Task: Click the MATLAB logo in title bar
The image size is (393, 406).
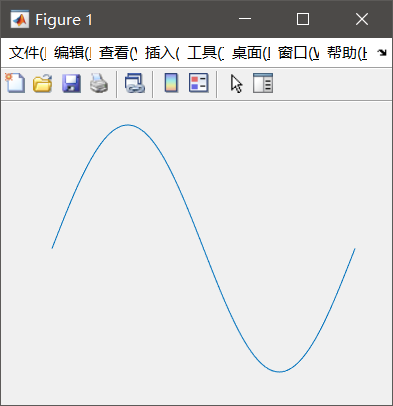Action: coord(20,19)
